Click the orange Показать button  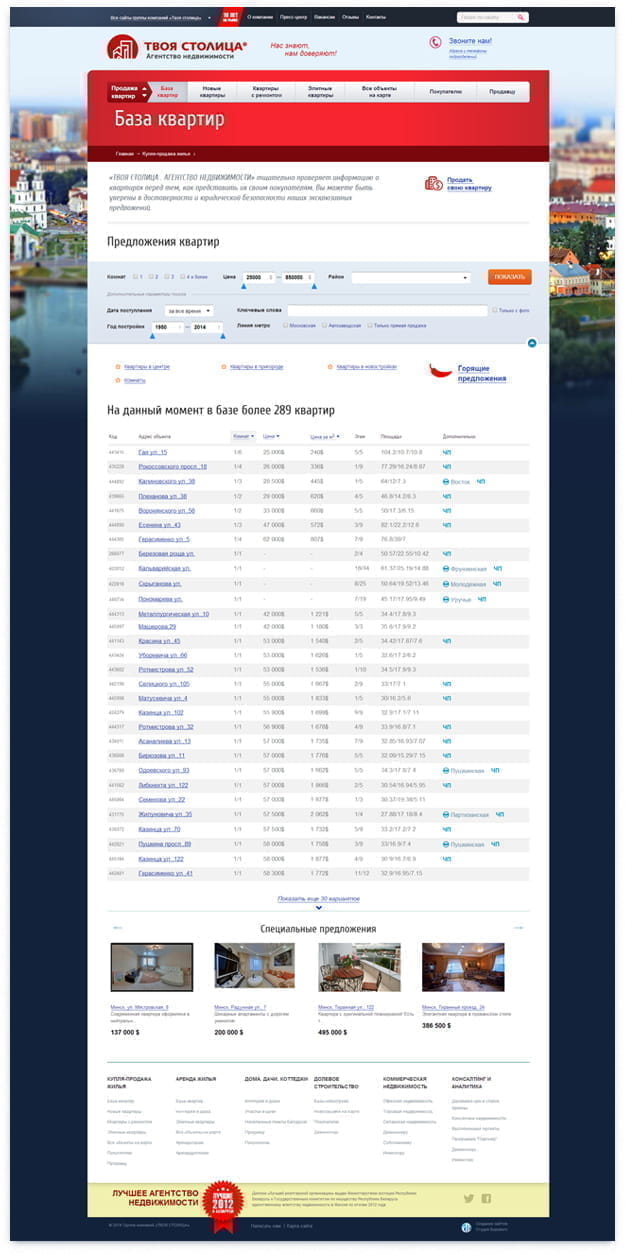click(x=510, y=277)
